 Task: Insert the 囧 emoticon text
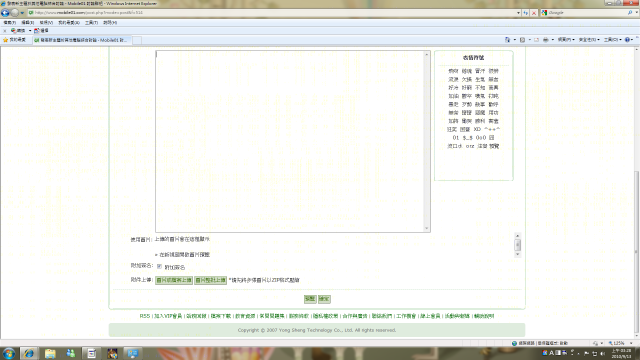click(x=492, y=138)
